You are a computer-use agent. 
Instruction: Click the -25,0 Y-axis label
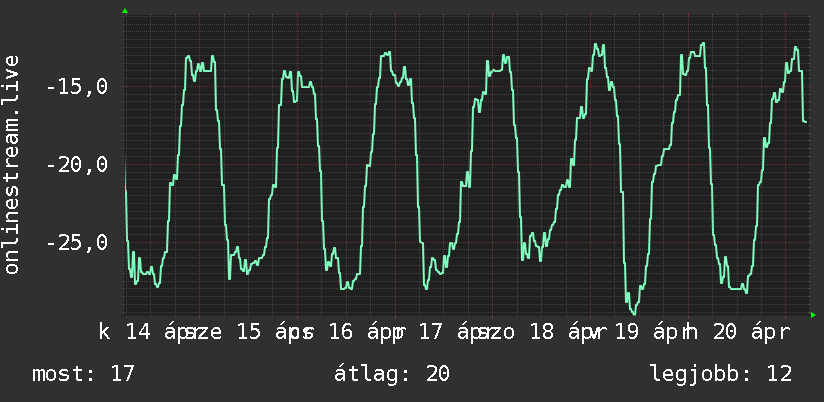tap(77, 243)
